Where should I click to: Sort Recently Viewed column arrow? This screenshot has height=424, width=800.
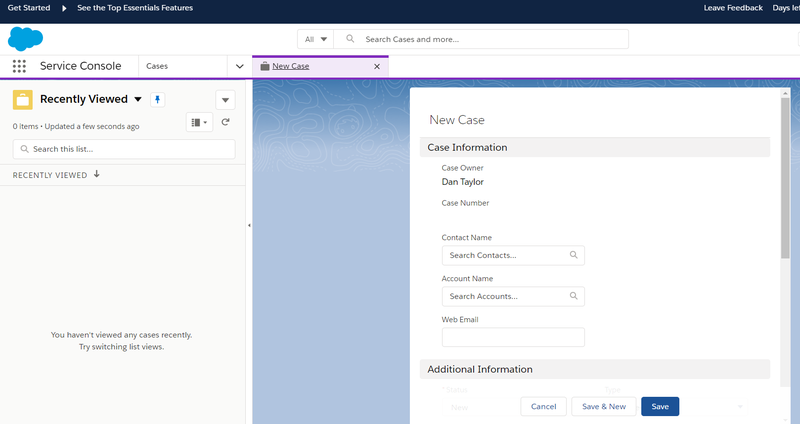coord(96,174)
